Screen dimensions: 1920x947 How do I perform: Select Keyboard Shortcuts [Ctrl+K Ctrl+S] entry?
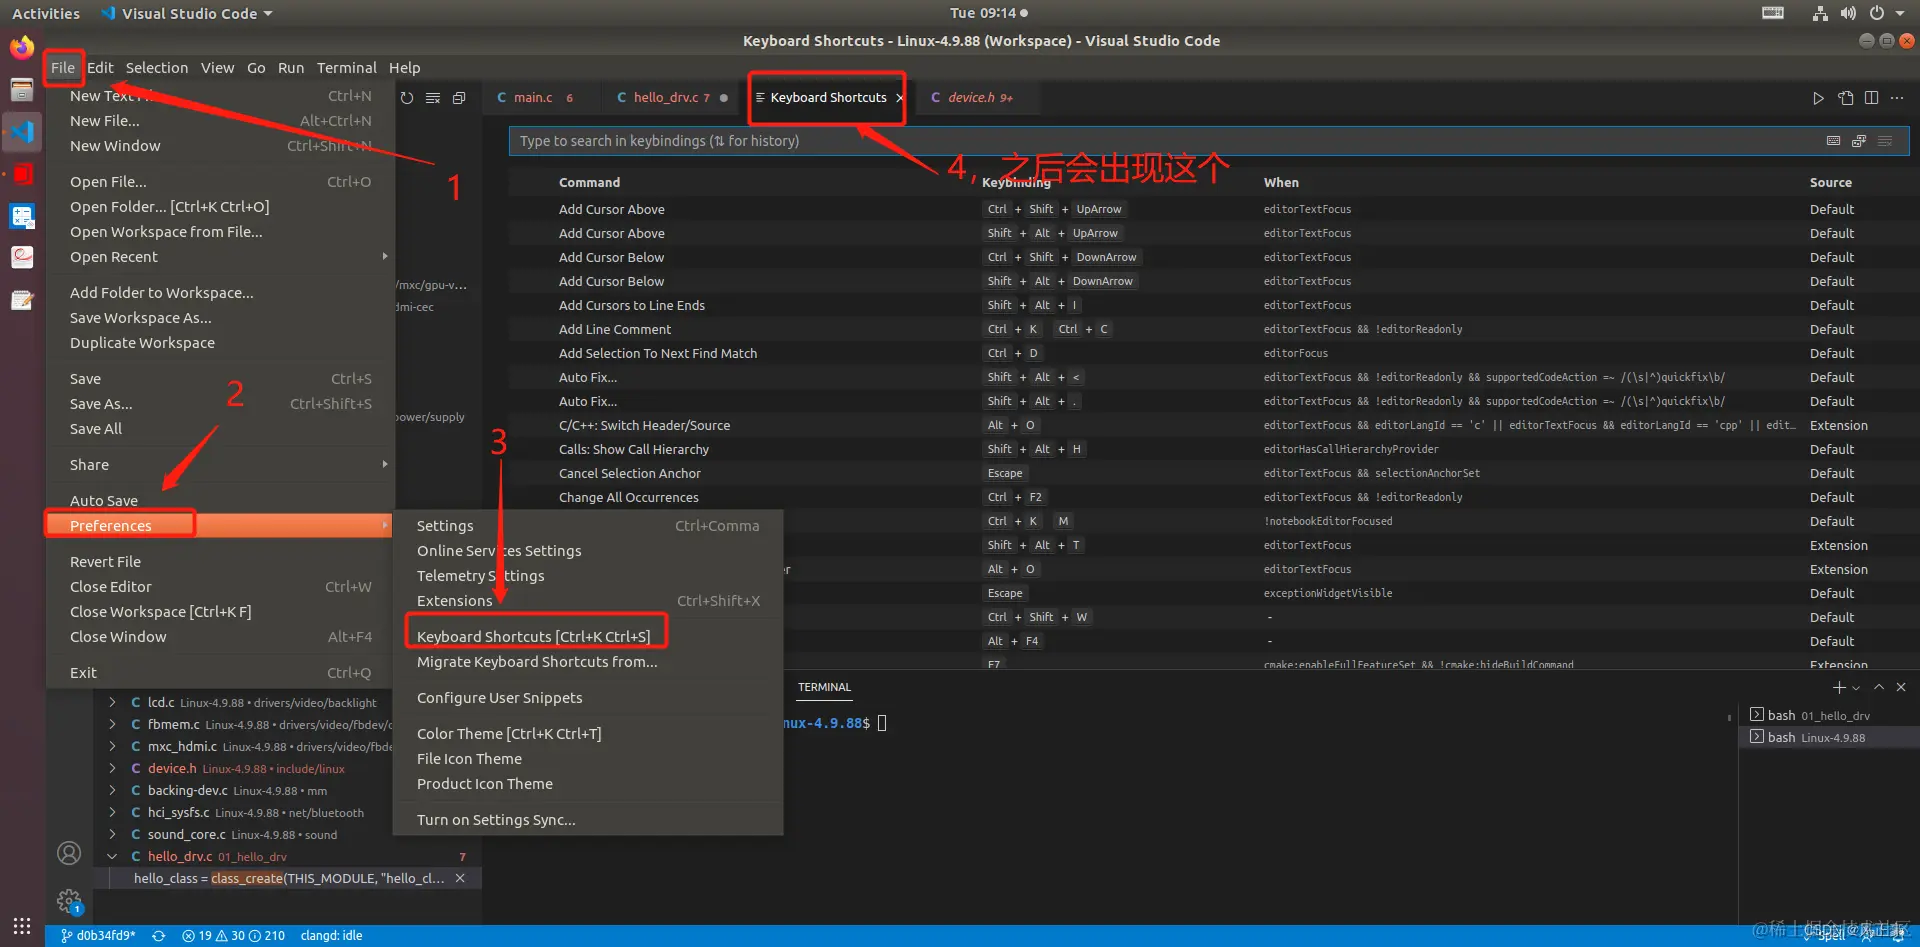(533, 637)
